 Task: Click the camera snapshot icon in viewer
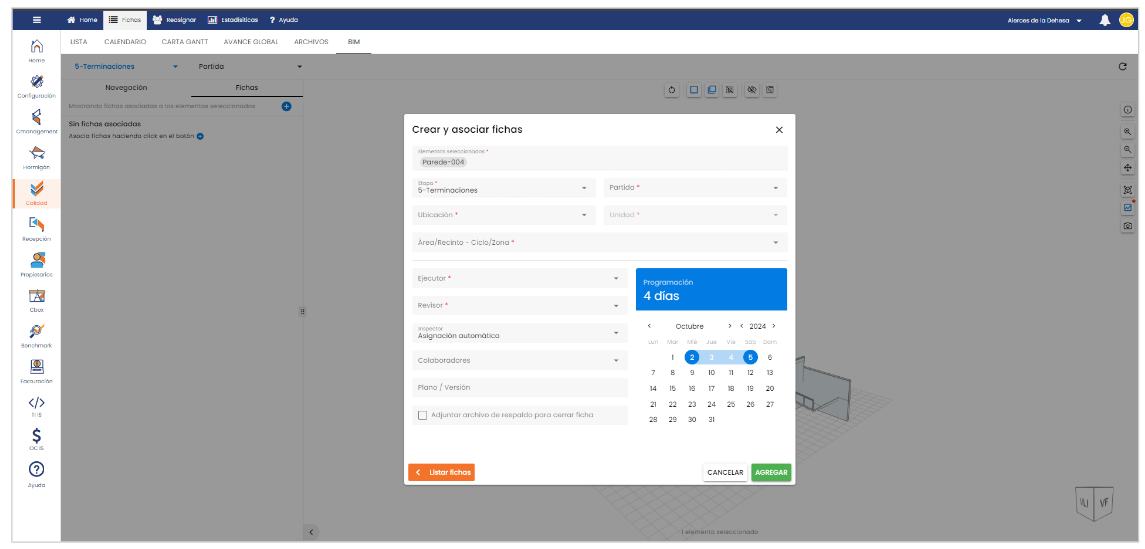tap(1128, 226)
